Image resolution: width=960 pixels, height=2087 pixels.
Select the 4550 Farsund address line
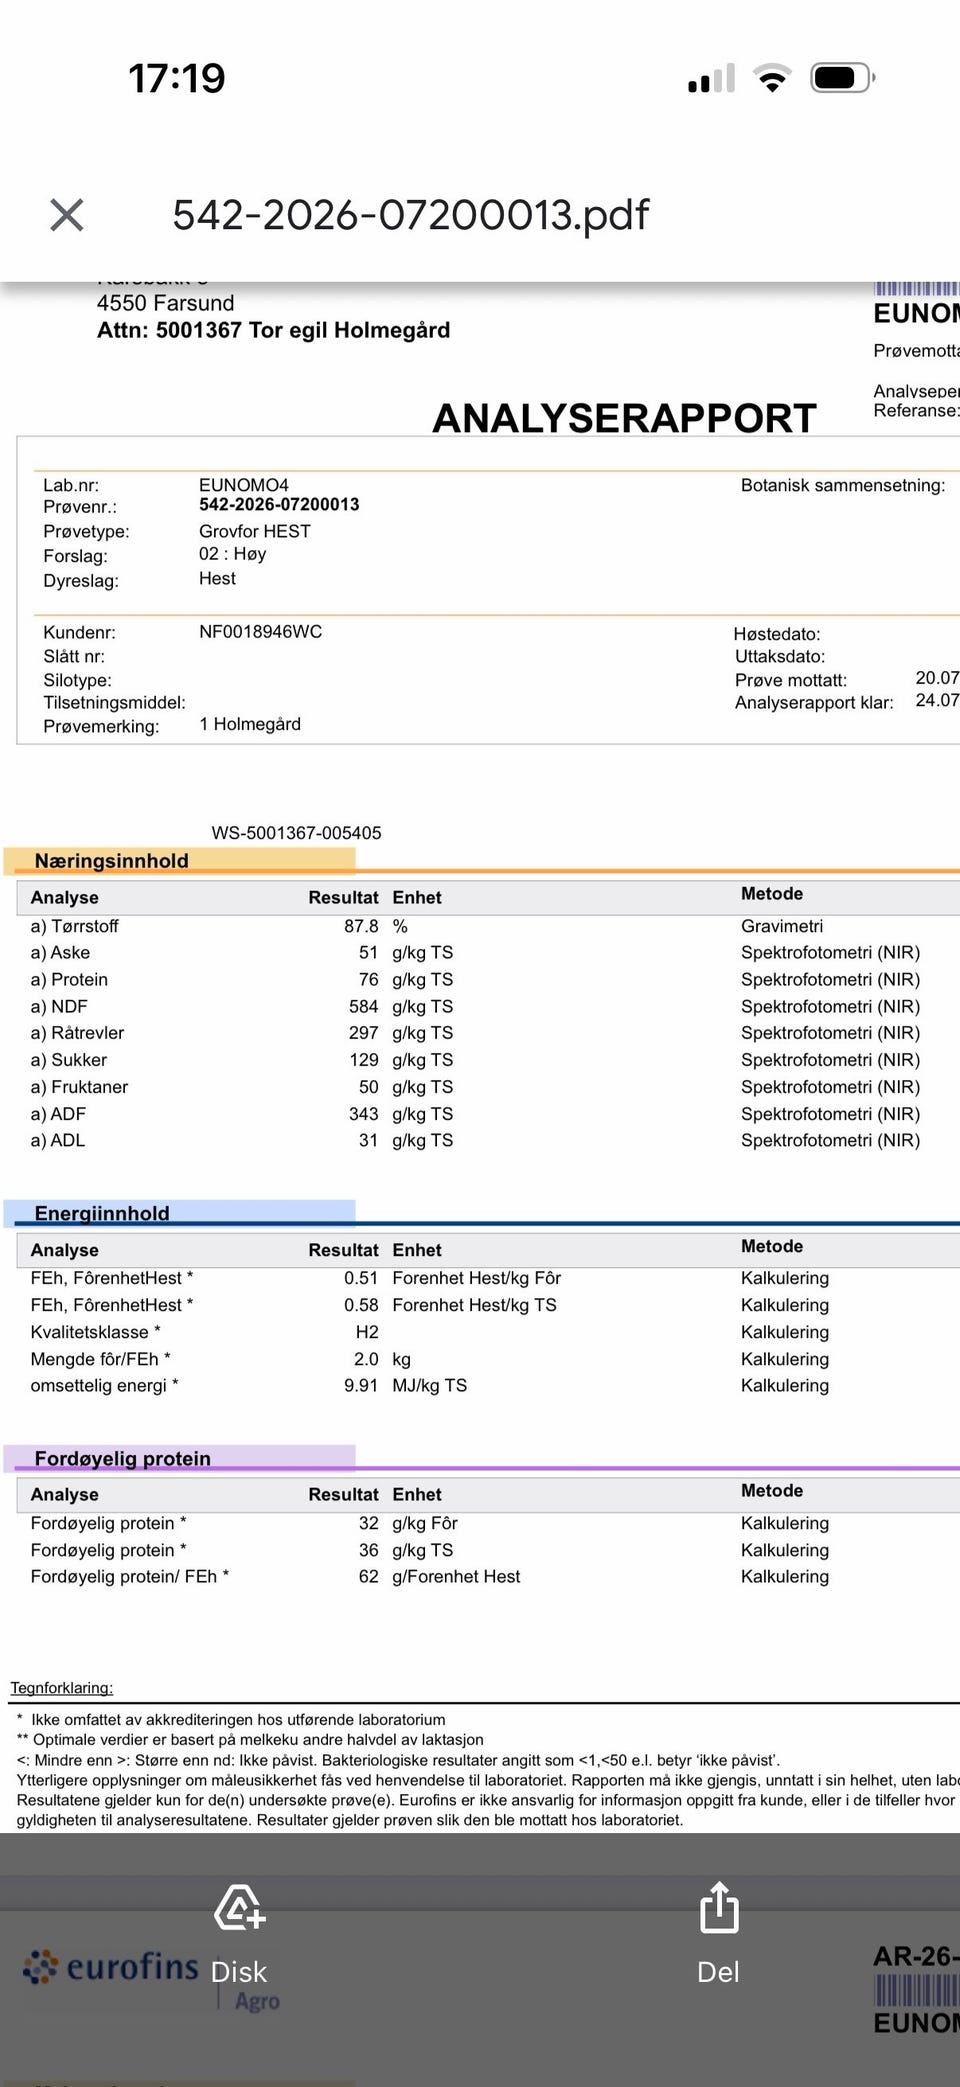[165, 303]
